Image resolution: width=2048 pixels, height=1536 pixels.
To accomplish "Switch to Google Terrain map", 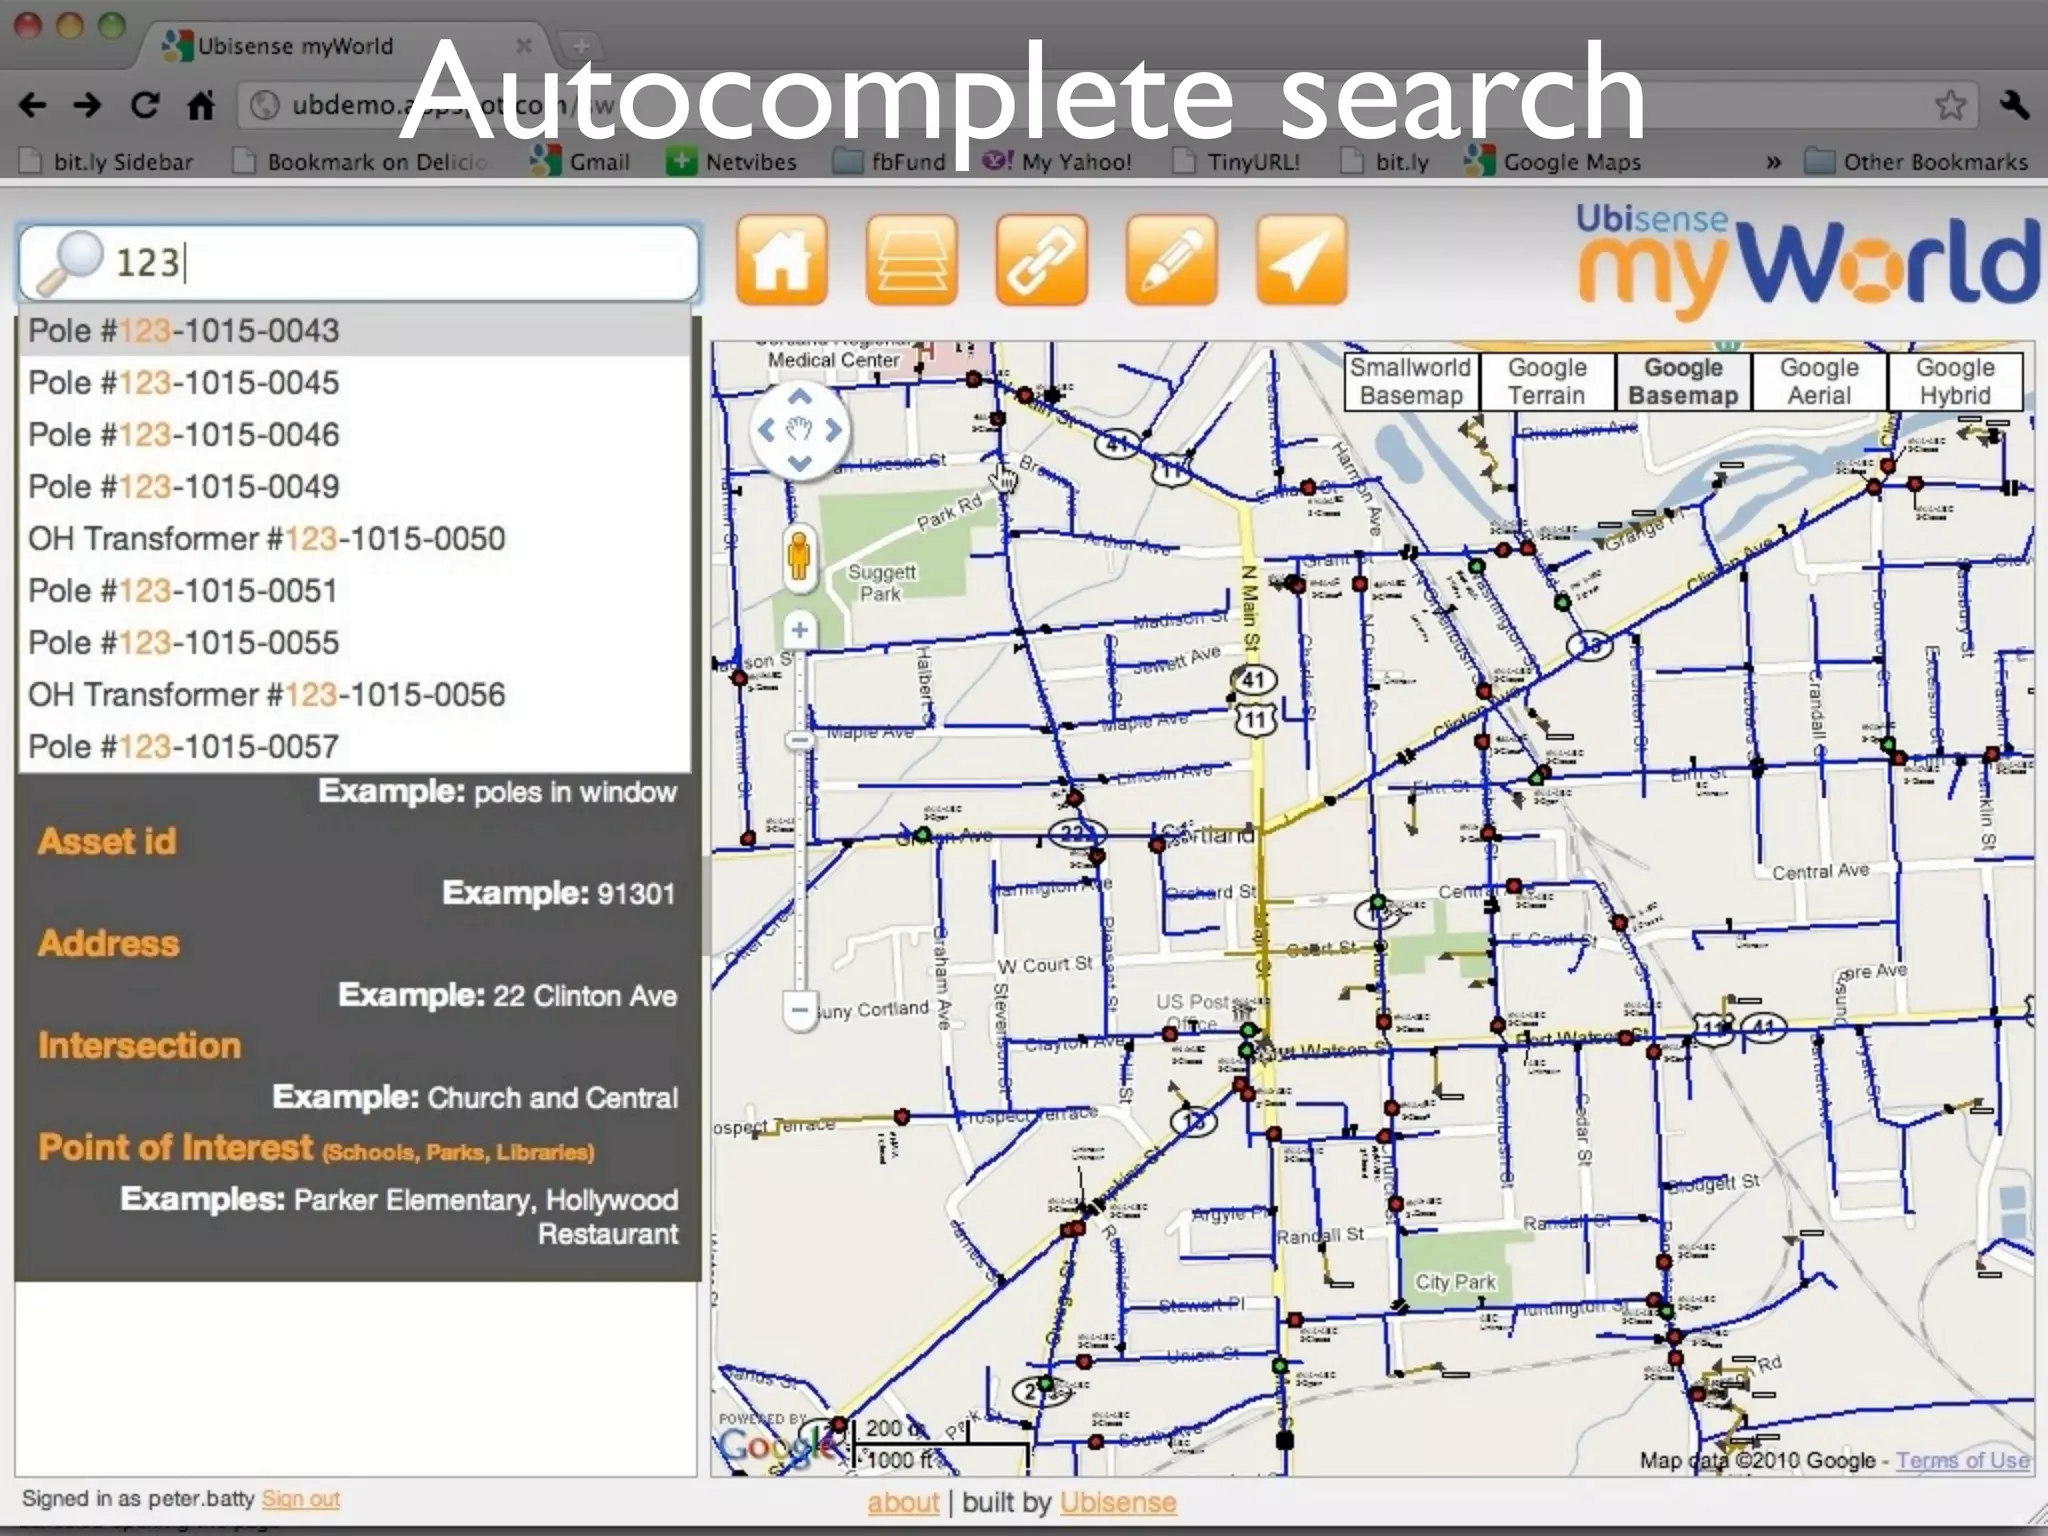I will (1547, 382).
